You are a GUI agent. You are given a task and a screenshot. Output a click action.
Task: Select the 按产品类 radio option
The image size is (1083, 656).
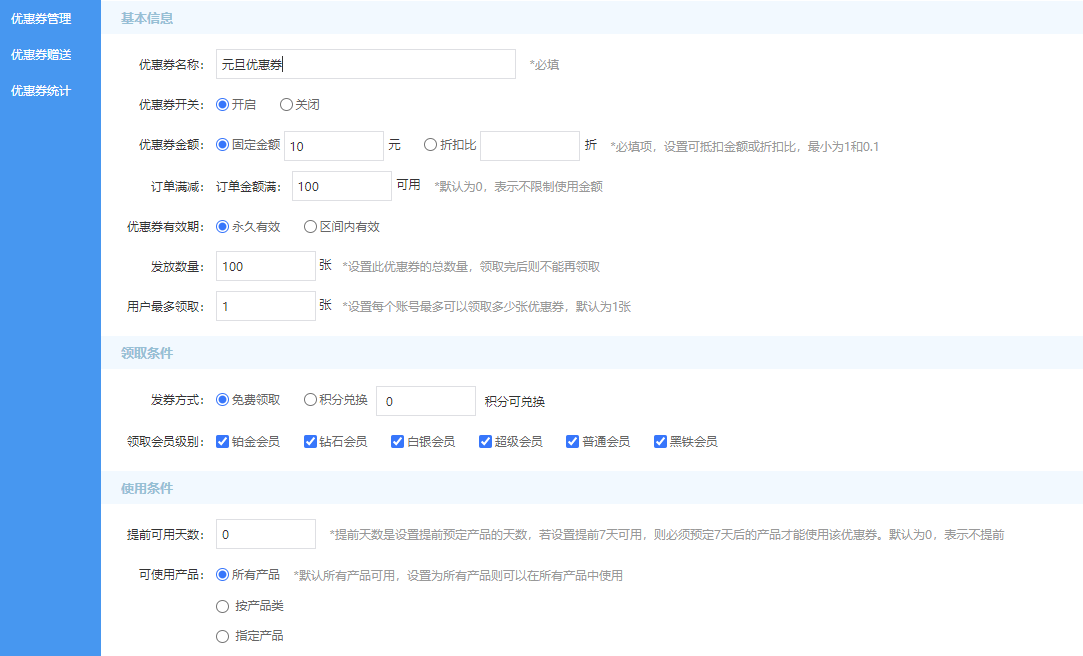222,606
